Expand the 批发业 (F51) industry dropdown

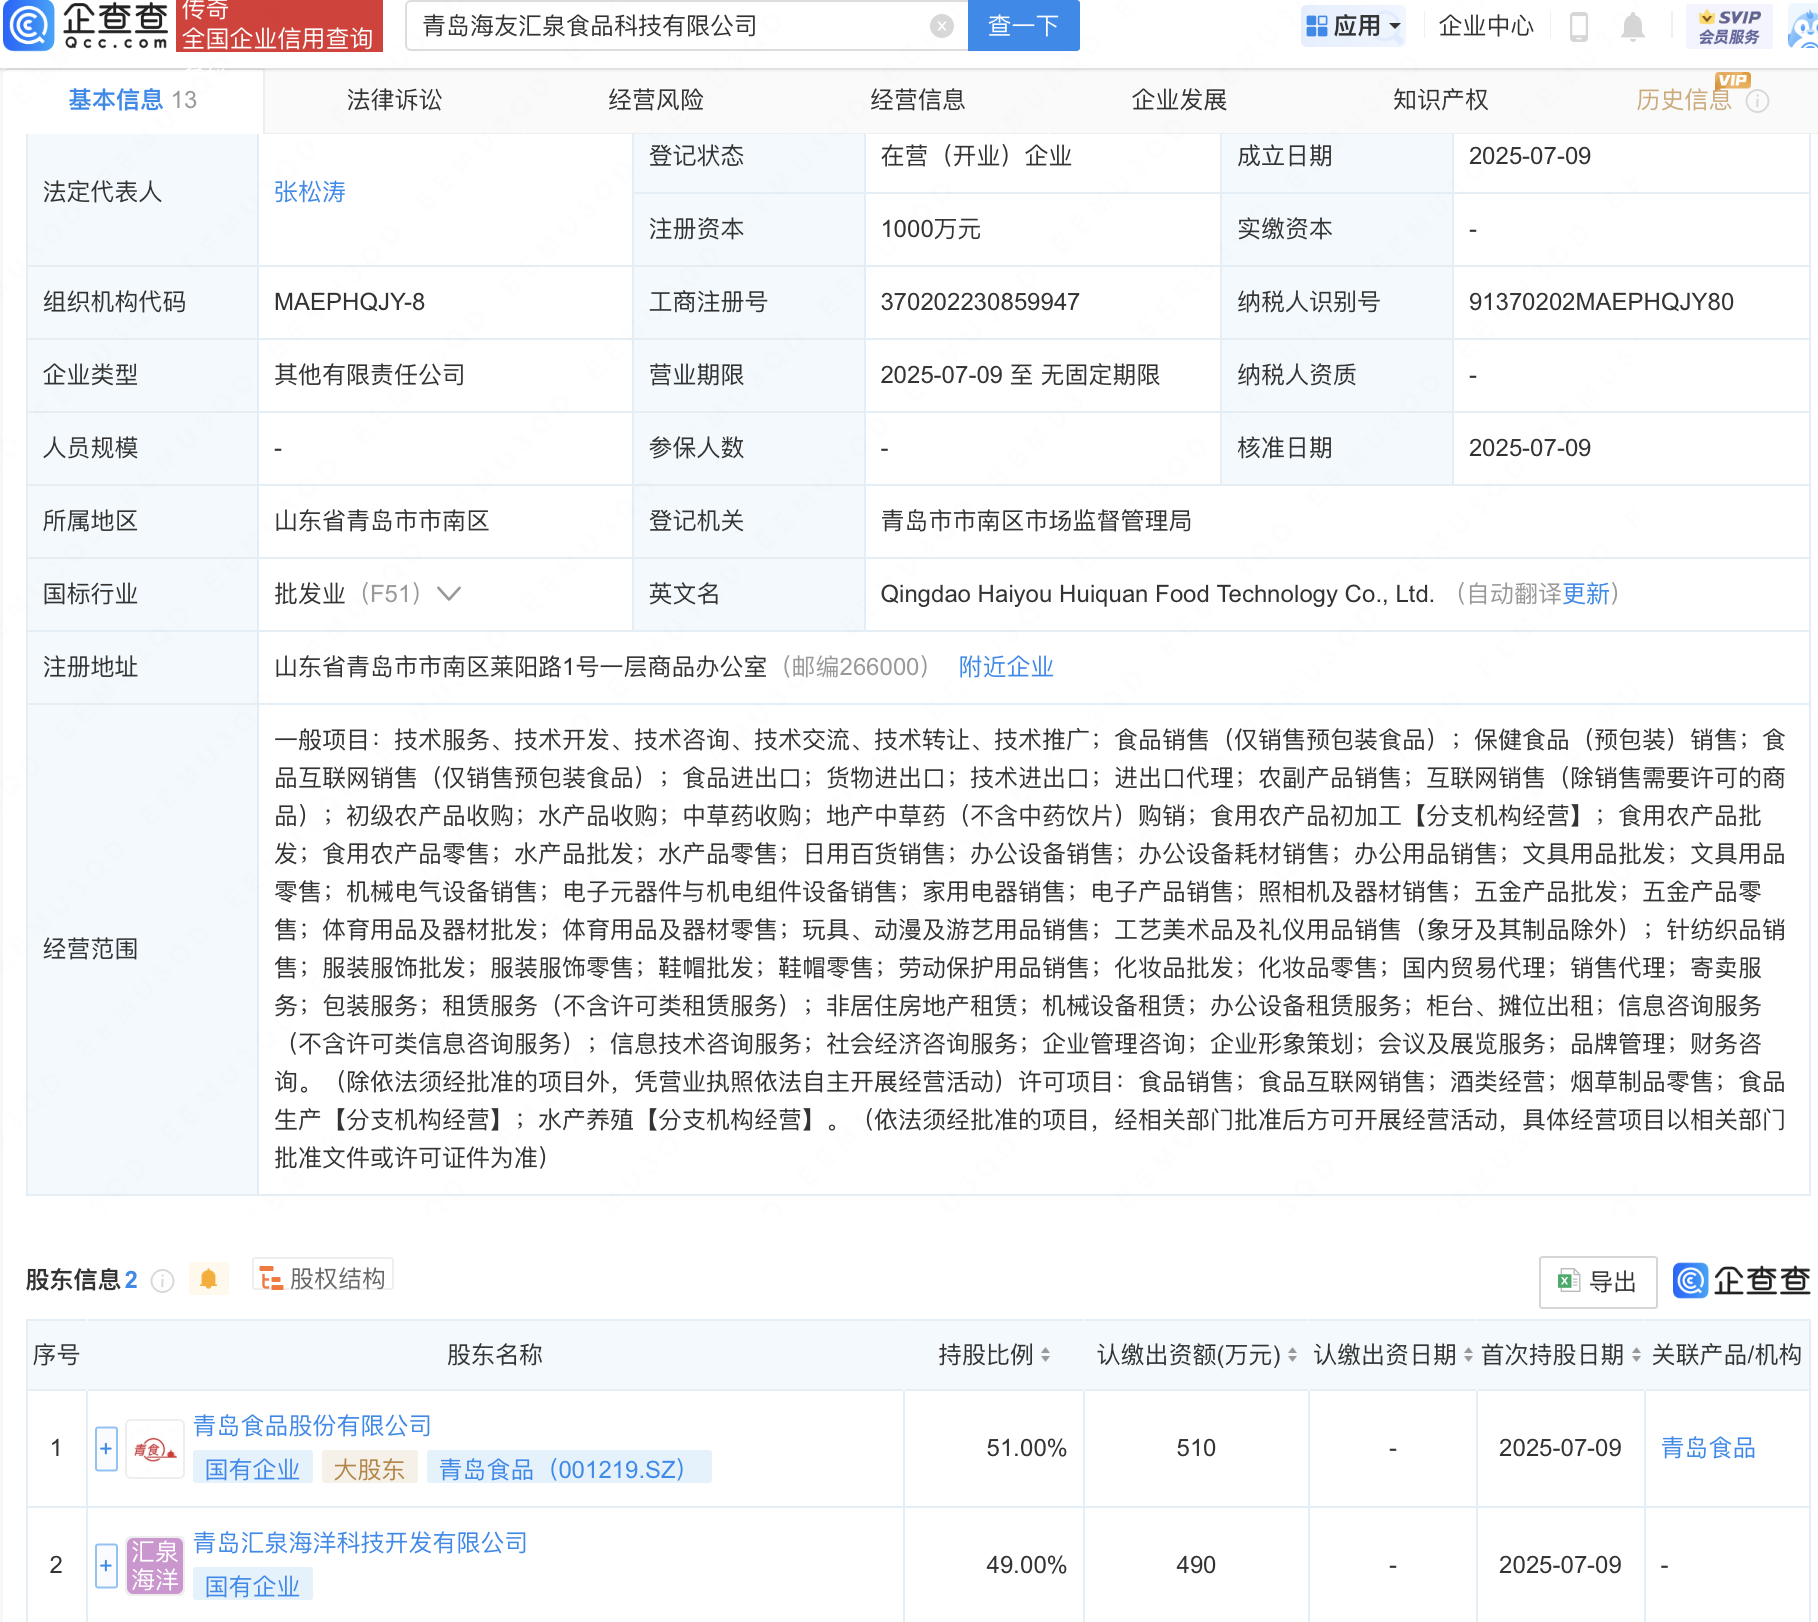[x=449, y=594]
